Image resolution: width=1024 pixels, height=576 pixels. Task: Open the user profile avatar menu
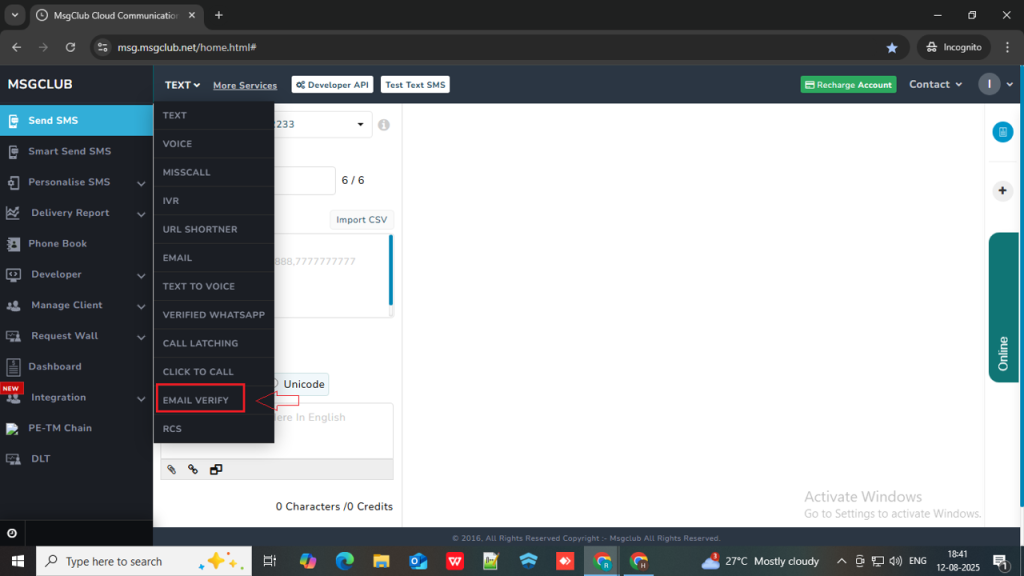point(989,84)
